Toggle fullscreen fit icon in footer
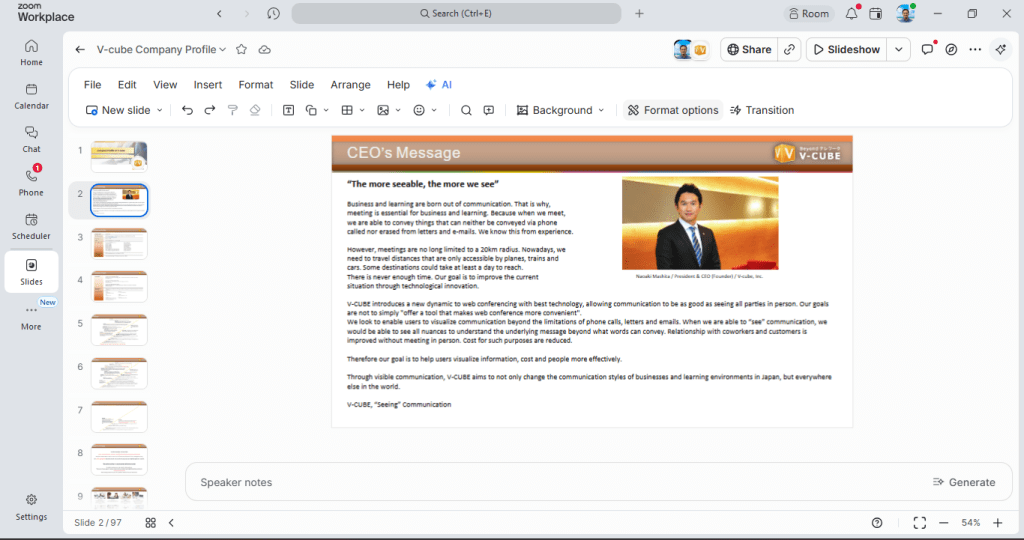 (920, 522)
